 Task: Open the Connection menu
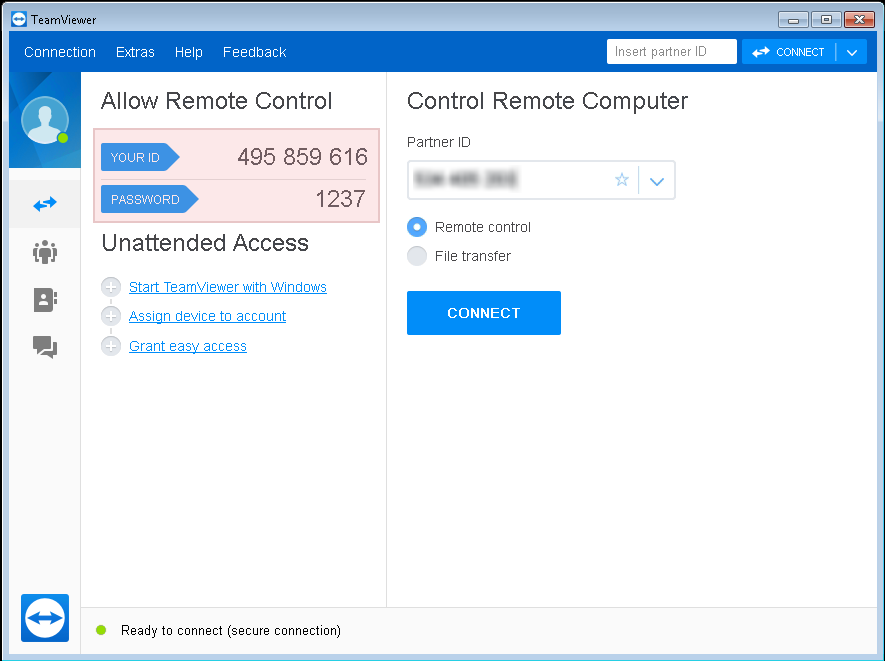click(x=60, y=52)
